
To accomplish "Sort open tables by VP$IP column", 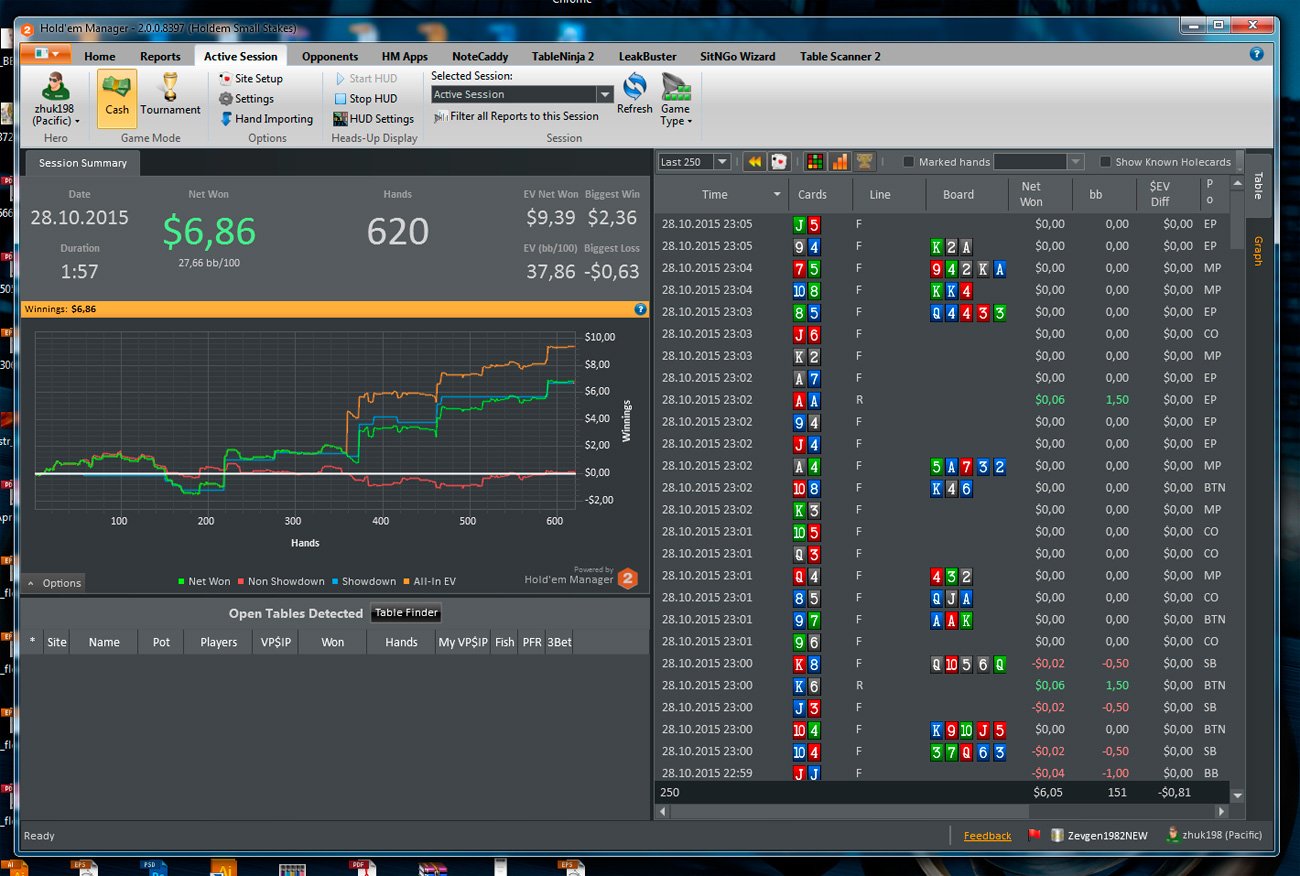I will coord(276,642).
